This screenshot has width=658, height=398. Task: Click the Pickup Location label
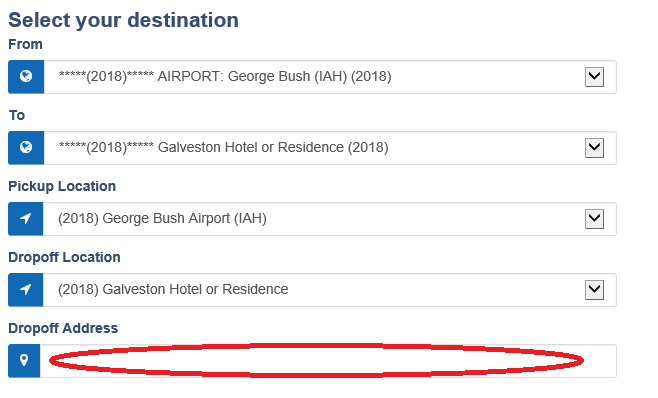[62, 186]
